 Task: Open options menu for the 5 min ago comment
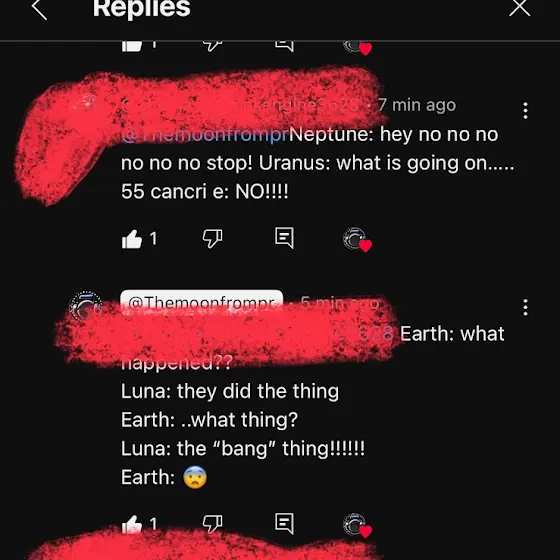[525, 307]
